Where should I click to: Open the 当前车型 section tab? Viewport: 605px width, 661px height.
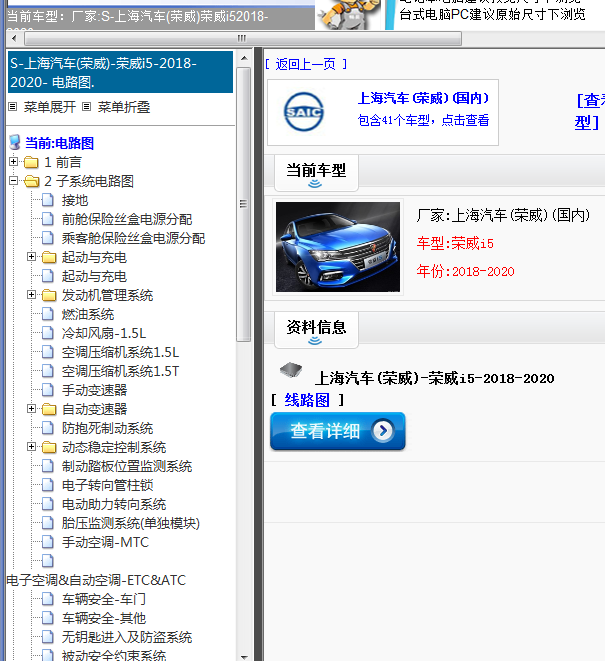(316, 173)
